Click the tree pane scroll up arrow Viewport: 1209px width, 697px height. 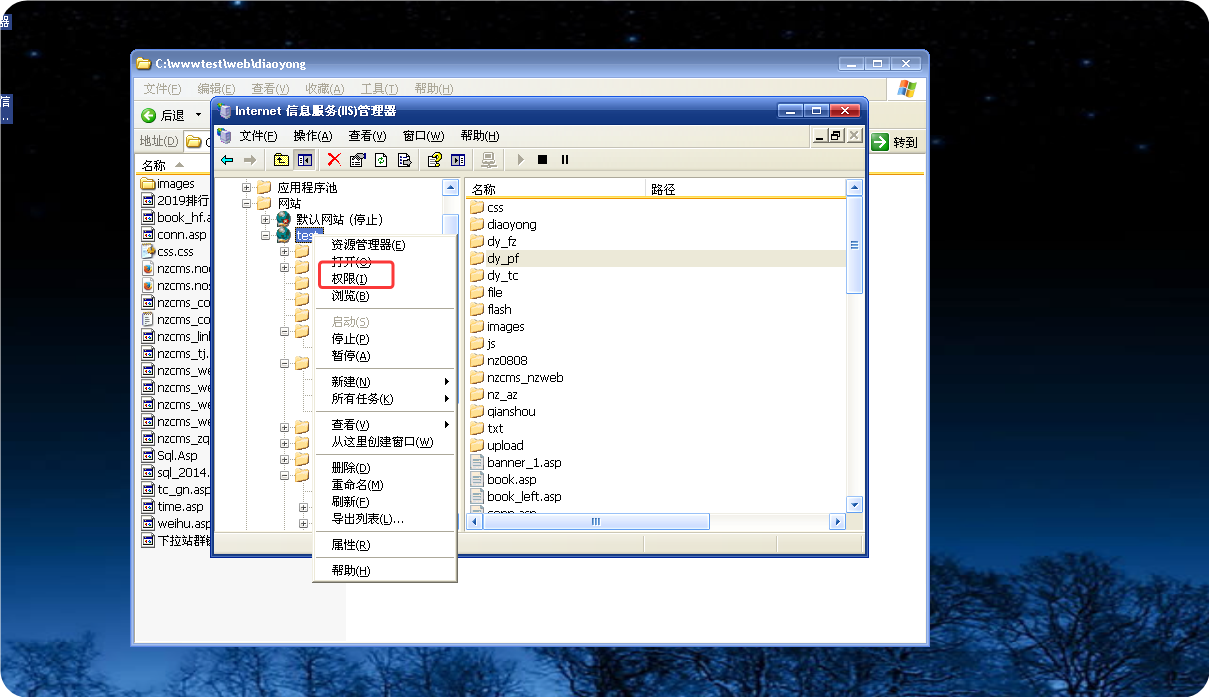tap(451, 187)
